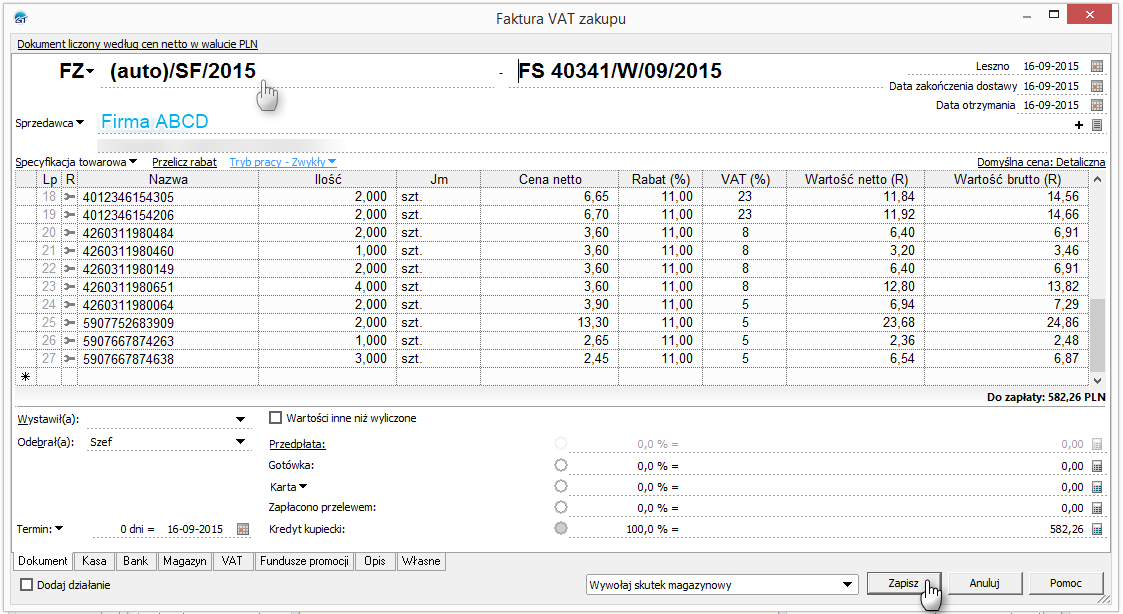Click the table scrollbar up arrow
This screenshot has height=614, width=1123.
click(x=1097, y=181)
